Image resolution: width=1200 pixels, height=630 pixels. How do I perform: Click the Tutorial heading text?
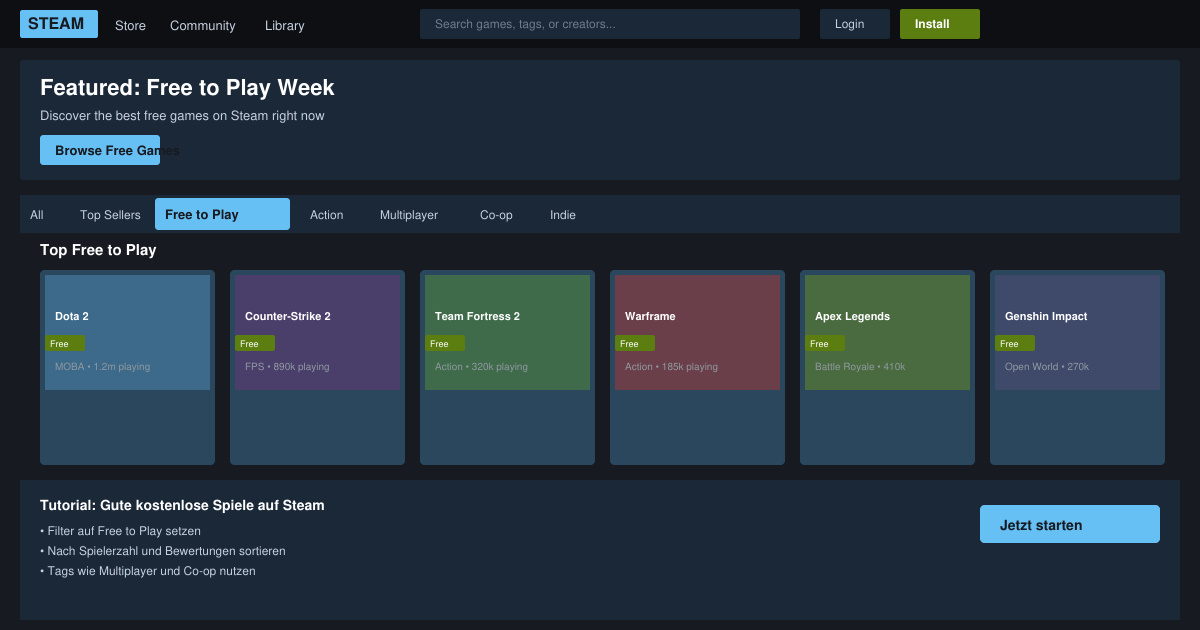[x=182, y=505]
